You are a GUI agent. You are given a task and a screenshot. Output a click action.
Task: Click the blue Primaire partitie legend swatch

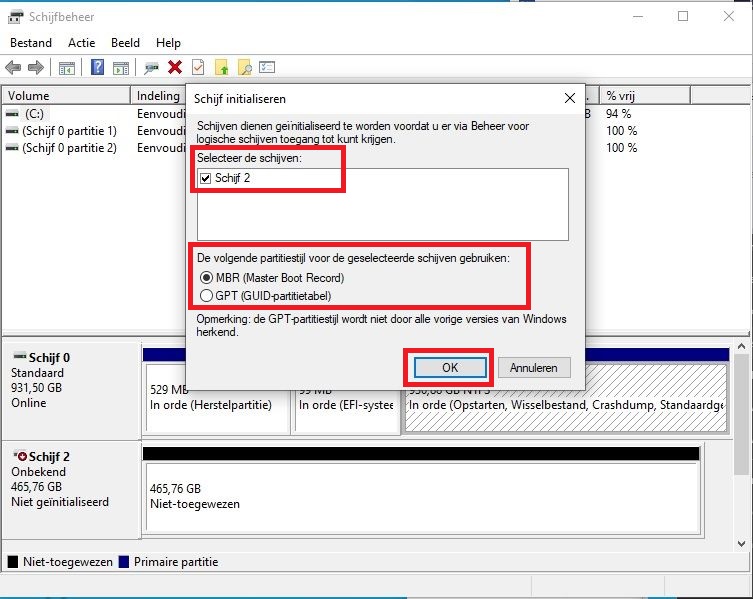point(124,562)
